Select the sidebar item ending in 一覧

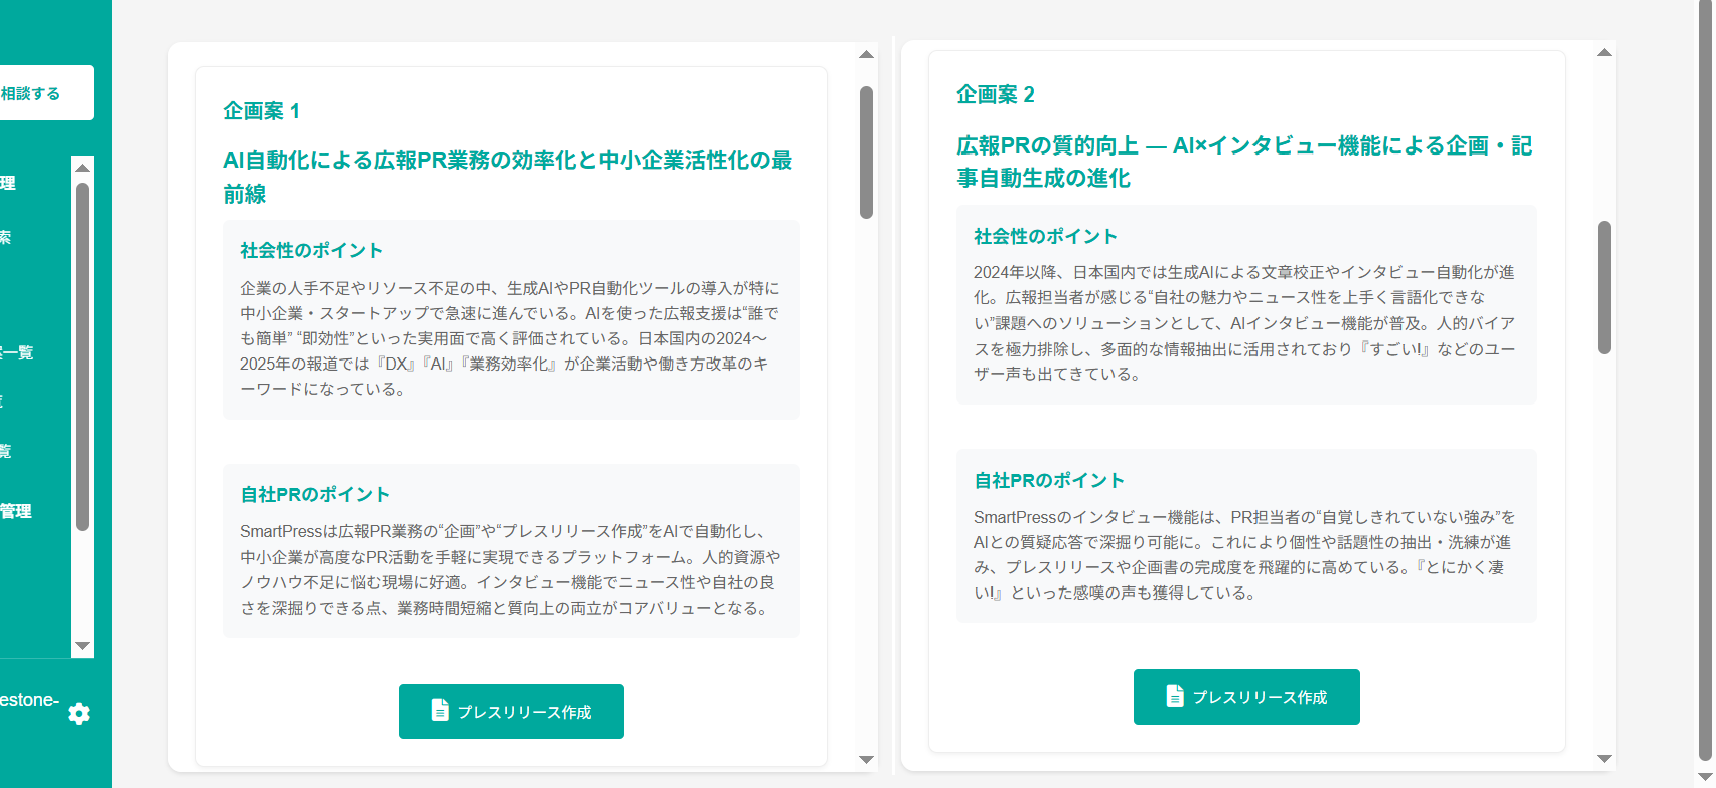[17, 352]
